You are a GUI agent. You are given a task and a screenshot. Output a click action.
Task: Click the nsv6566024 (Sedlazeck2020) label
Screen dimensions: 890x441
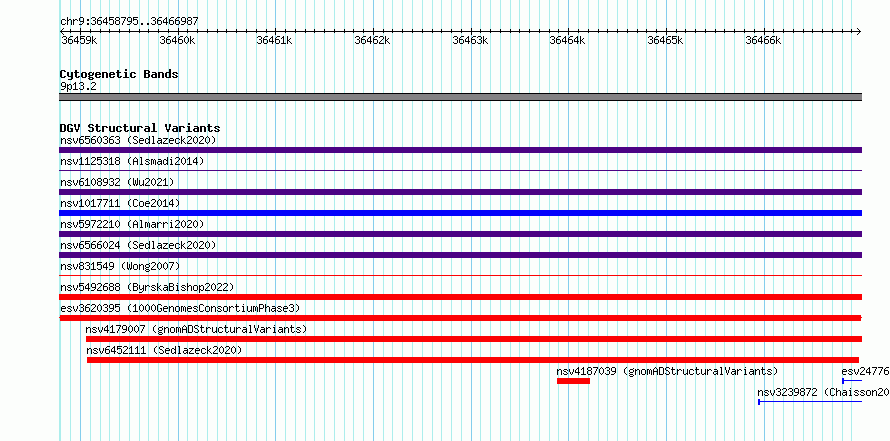138,245
